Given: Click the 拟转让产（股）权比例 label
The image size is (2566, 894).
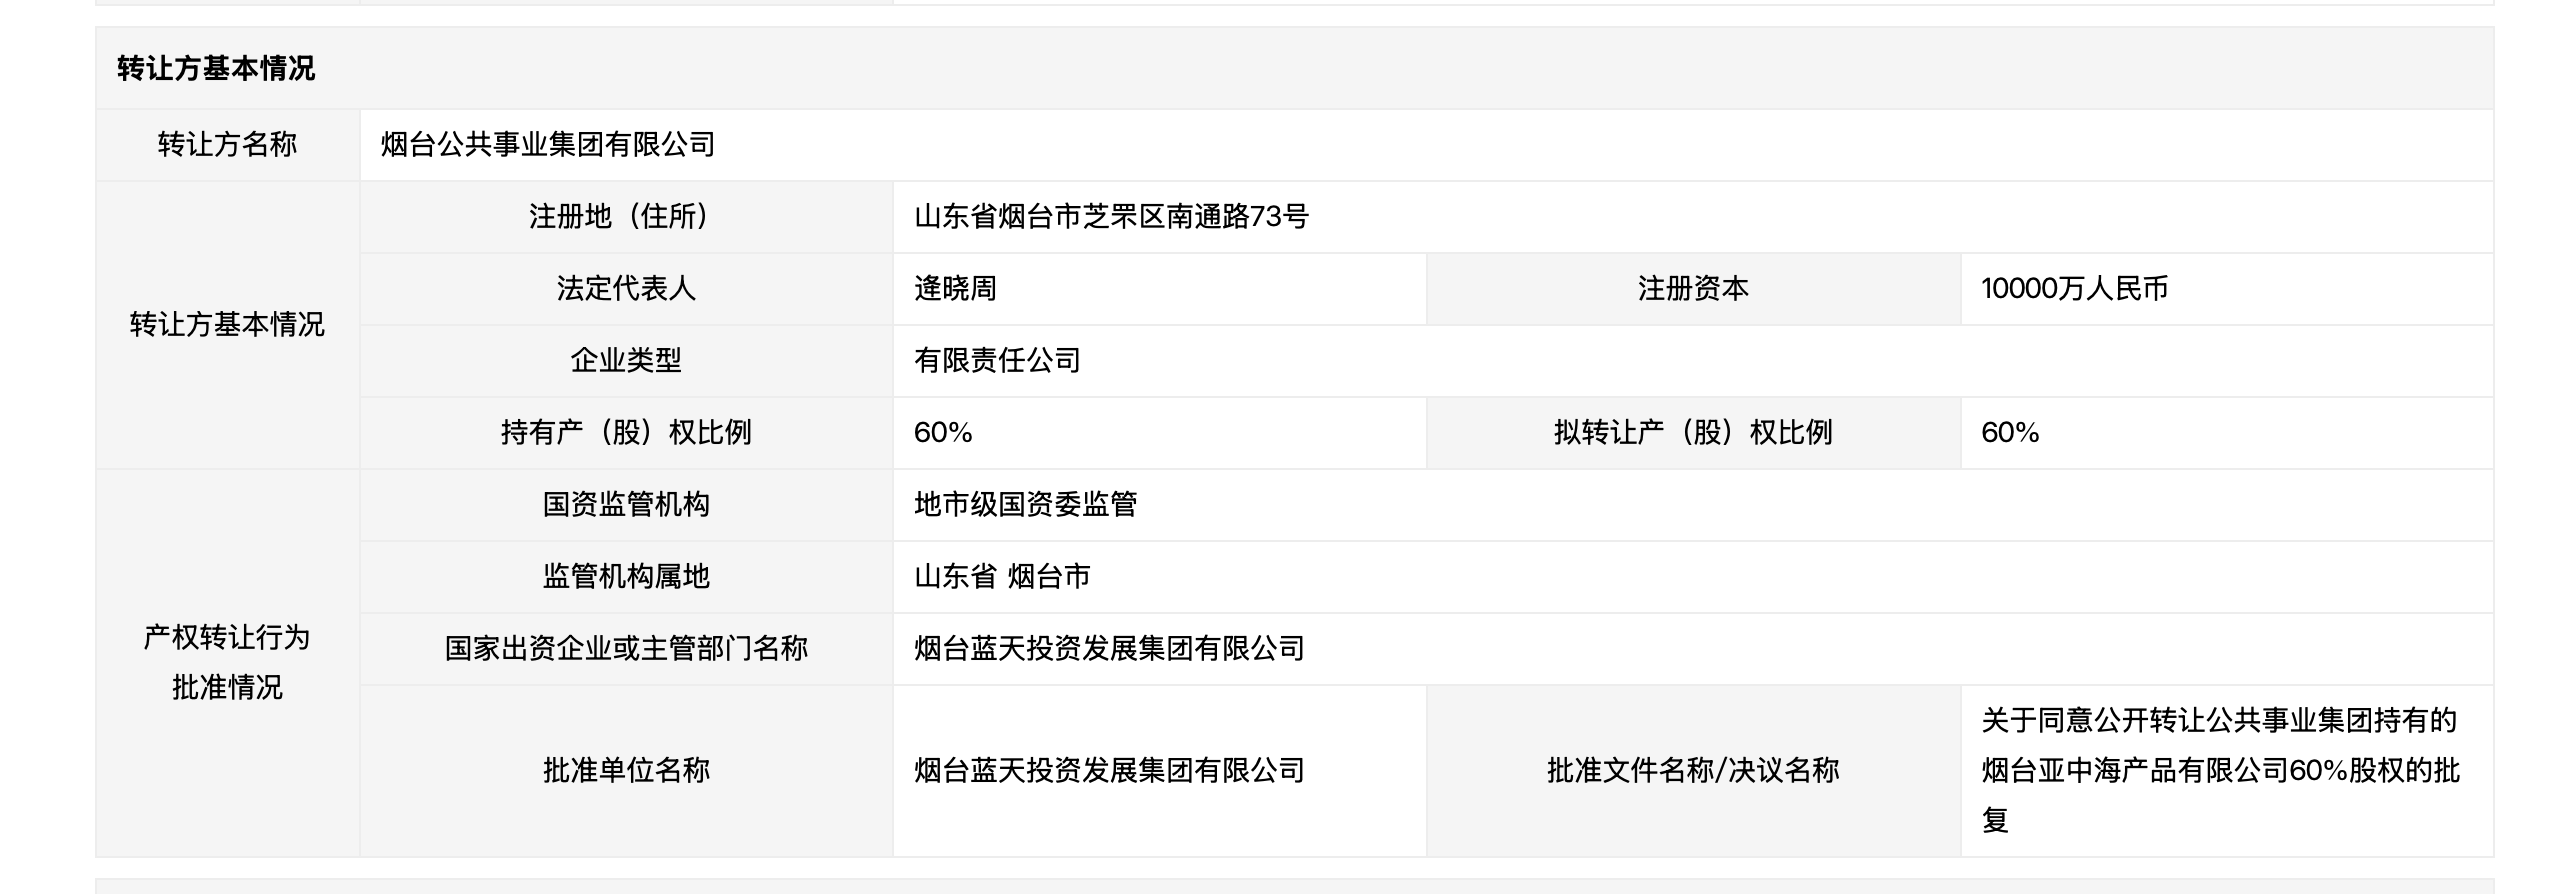Looking at the screenshot, I should point(1693,433).
